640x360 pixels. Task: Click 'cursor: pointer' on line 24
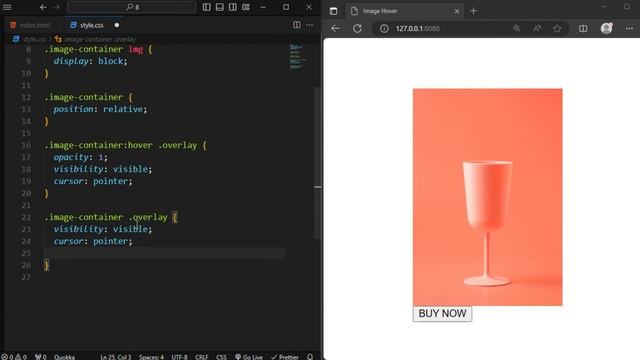[93, 241]
